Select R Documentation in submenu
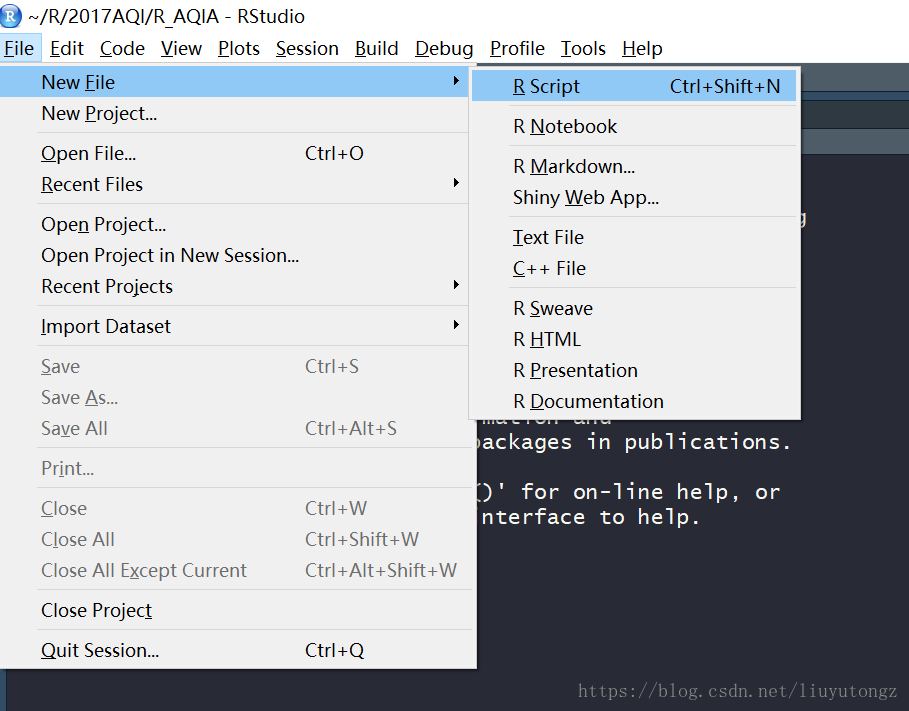 click(x=634, y=402)
